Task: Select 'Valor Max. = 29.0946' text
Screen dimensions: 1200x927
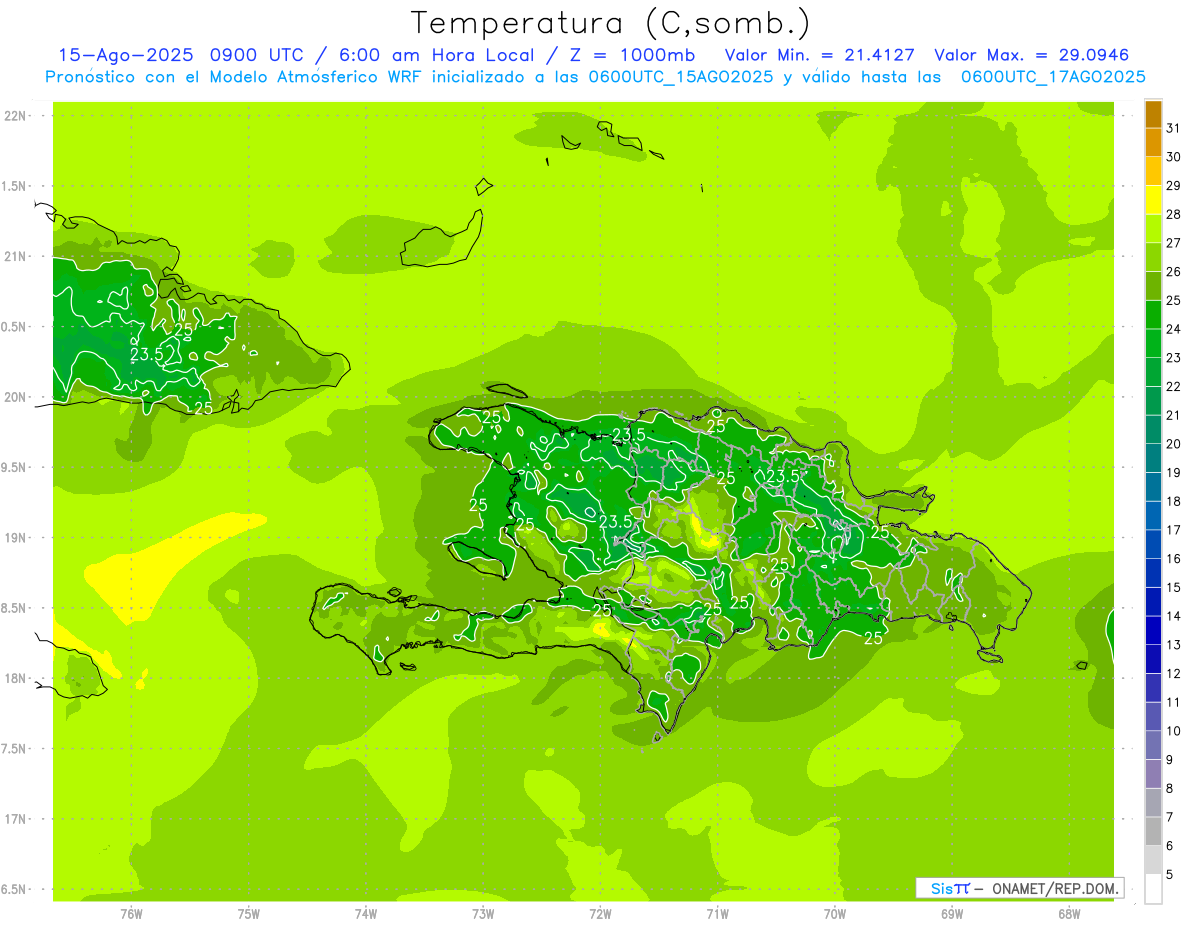Action: pyautogui.click(x=1032, y=55)
